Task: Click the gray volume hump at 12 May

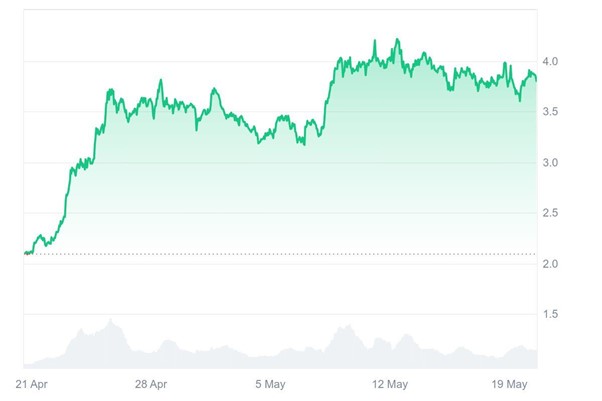Action: [x=406, y=335]
